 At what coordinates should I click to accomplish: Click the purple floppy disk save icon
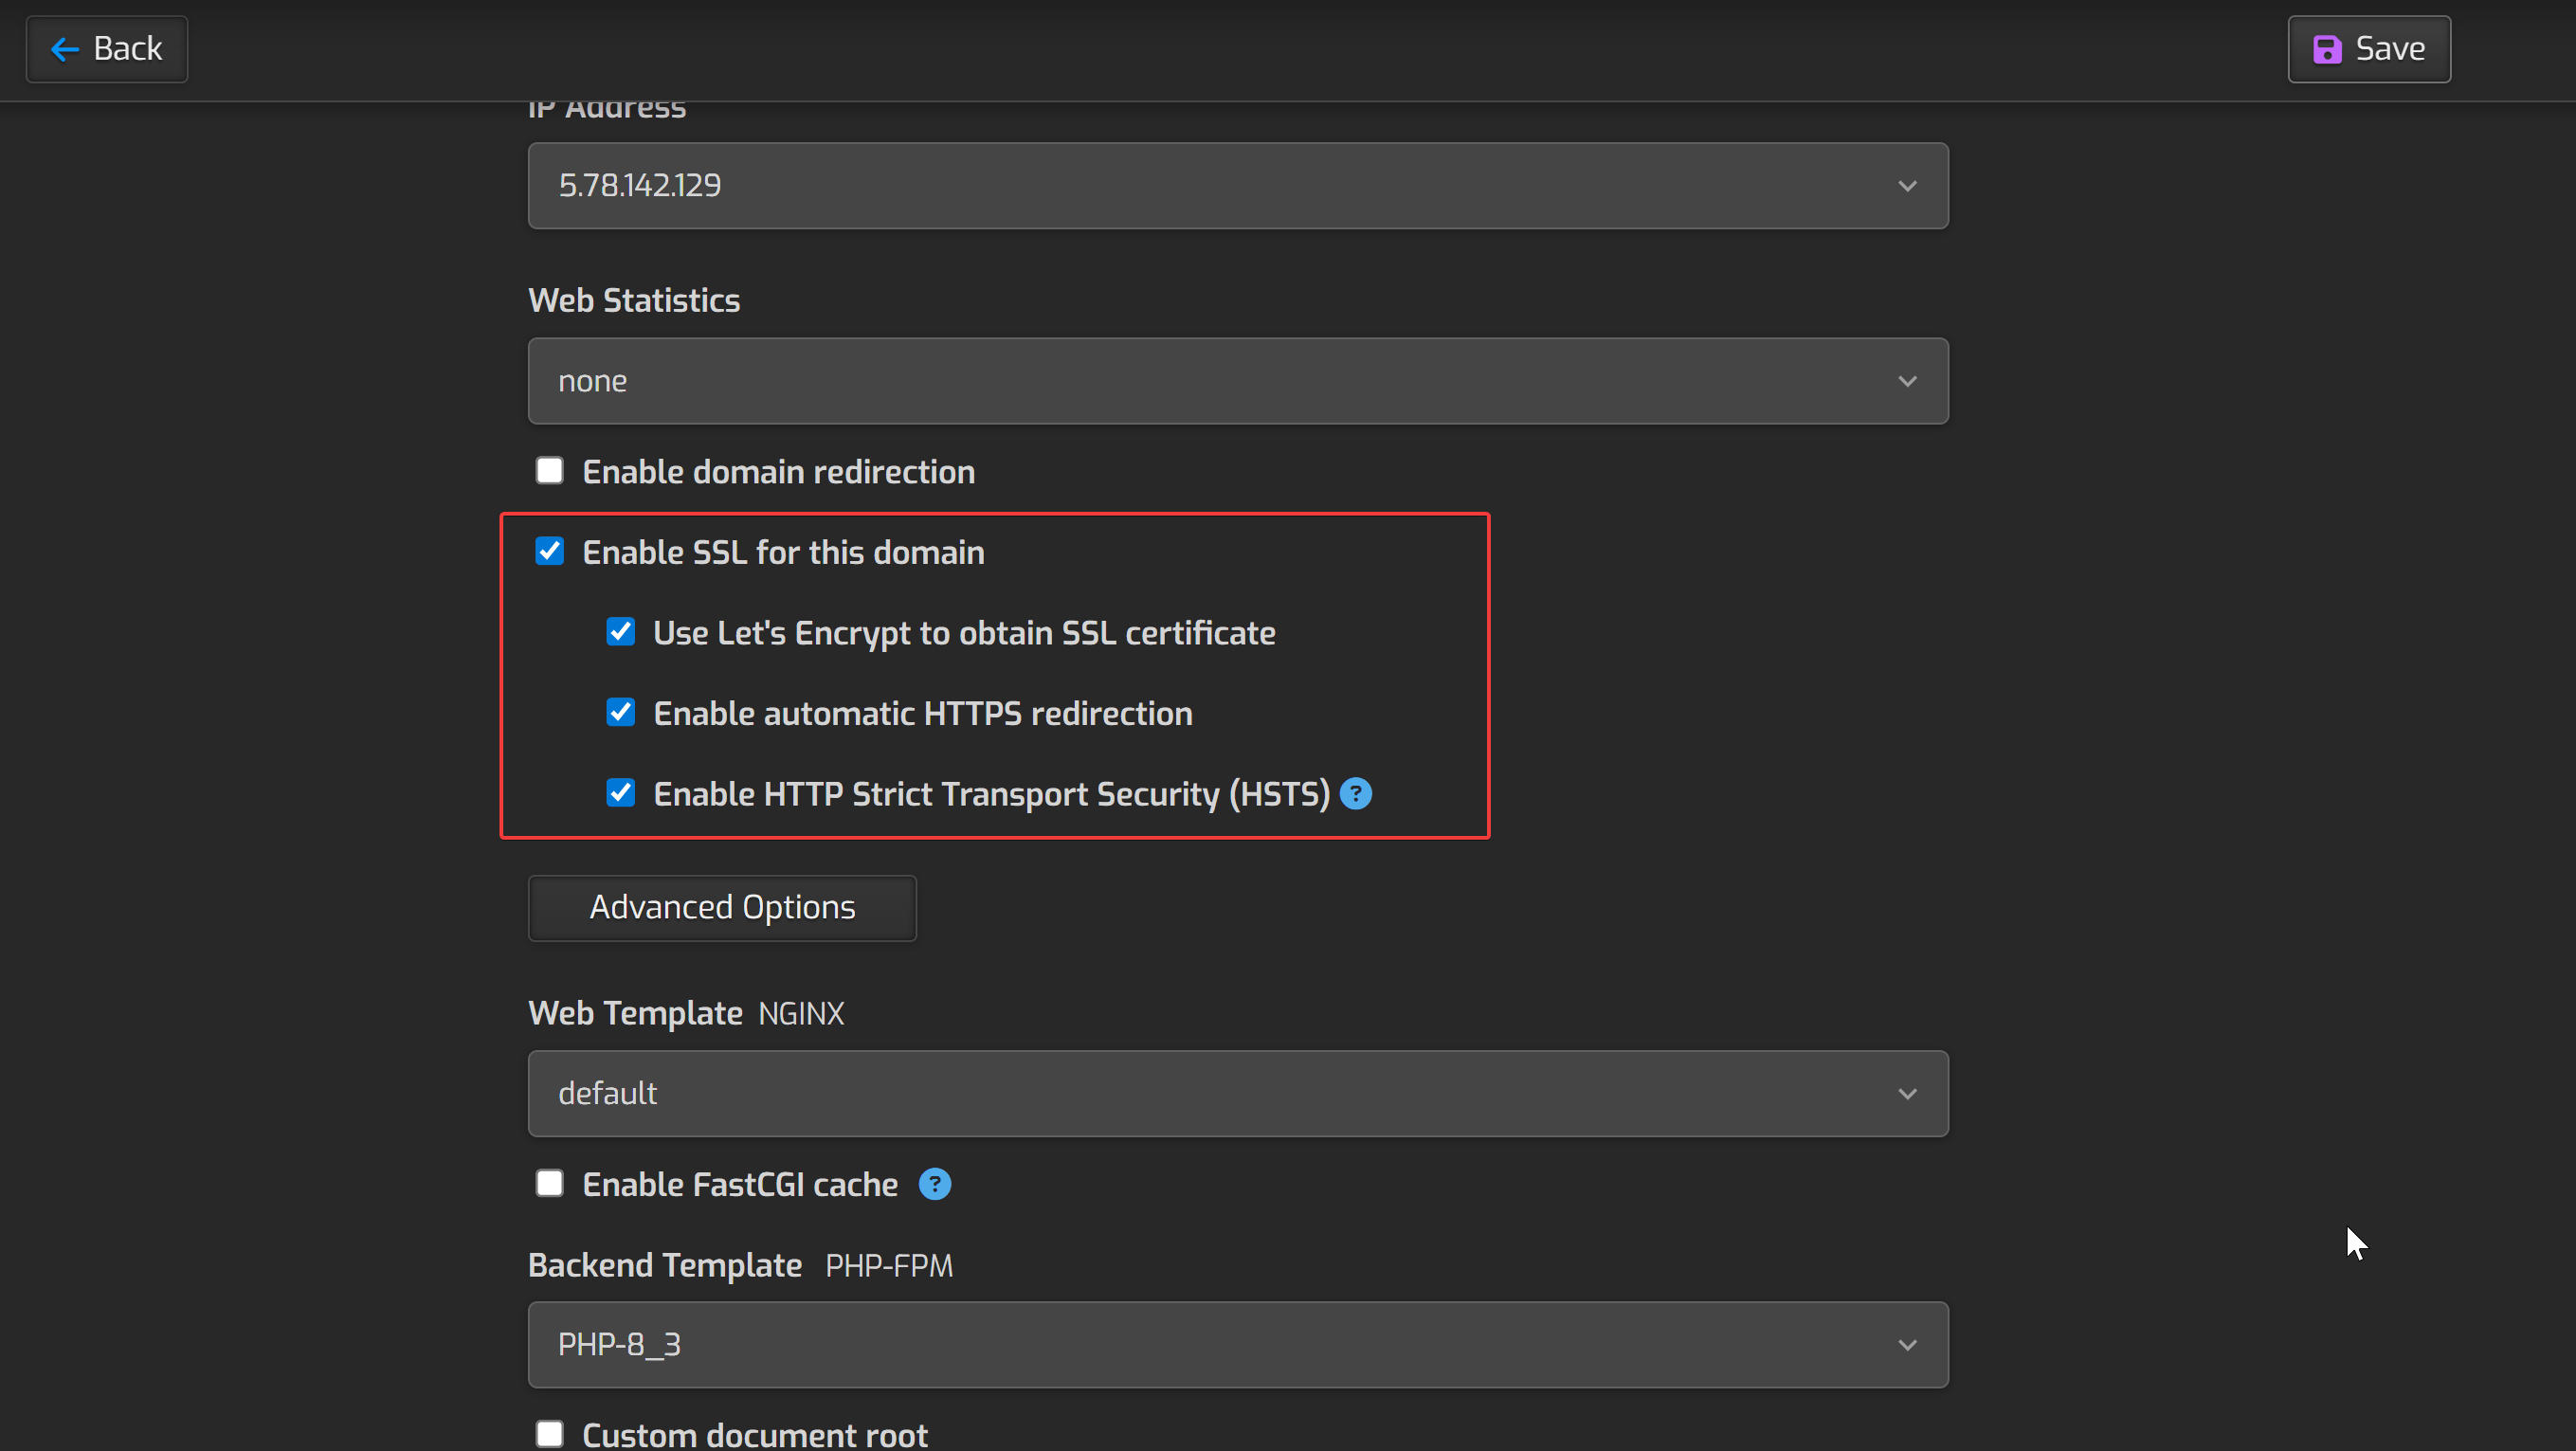pos(2327,49)
